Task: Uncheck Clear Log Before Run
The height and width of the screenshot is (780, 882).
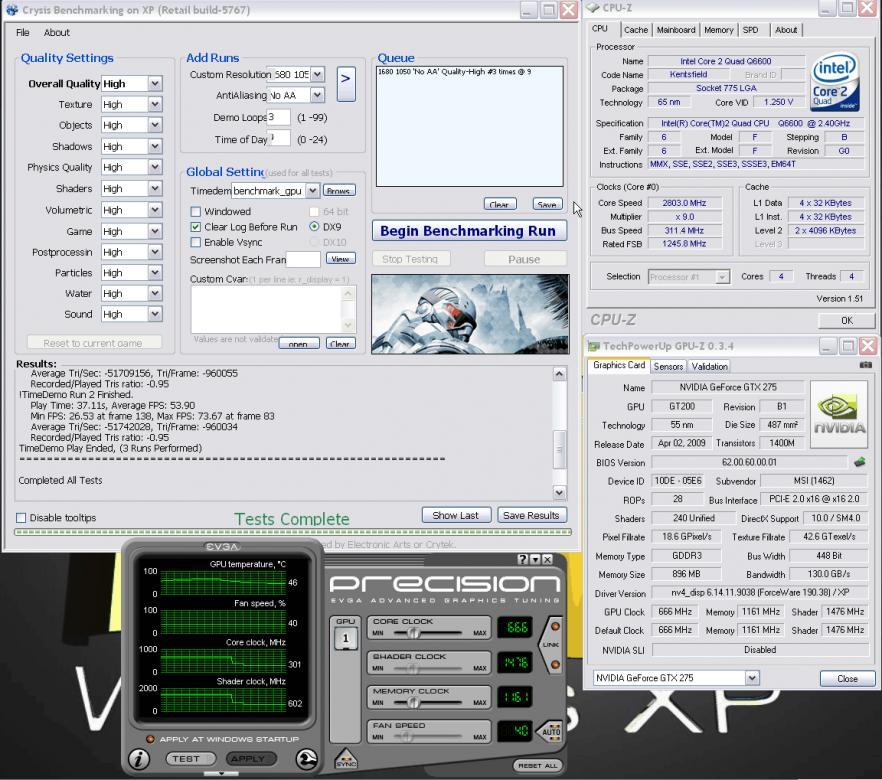Action: (x=196, y=227)
